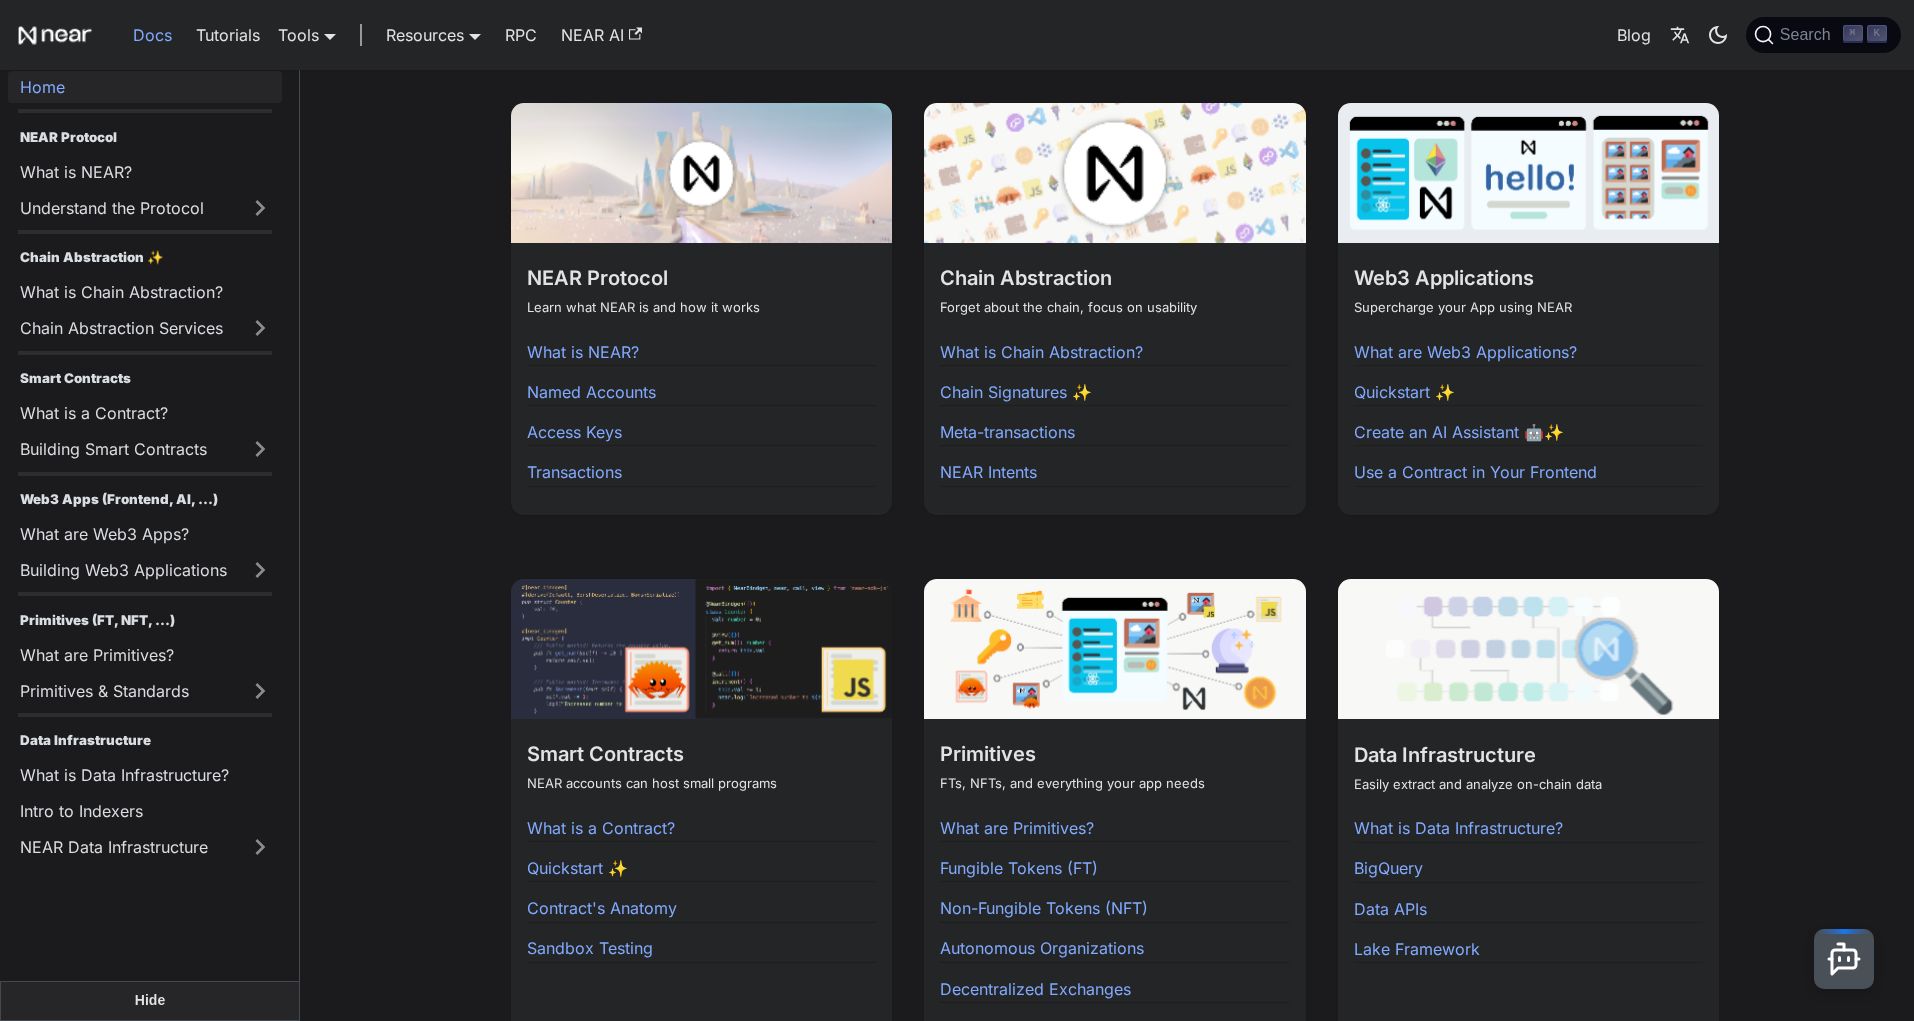The image size is (1914, 1021).
Task: Open Decentralized Exchanges link
Action: [1035, 989]
